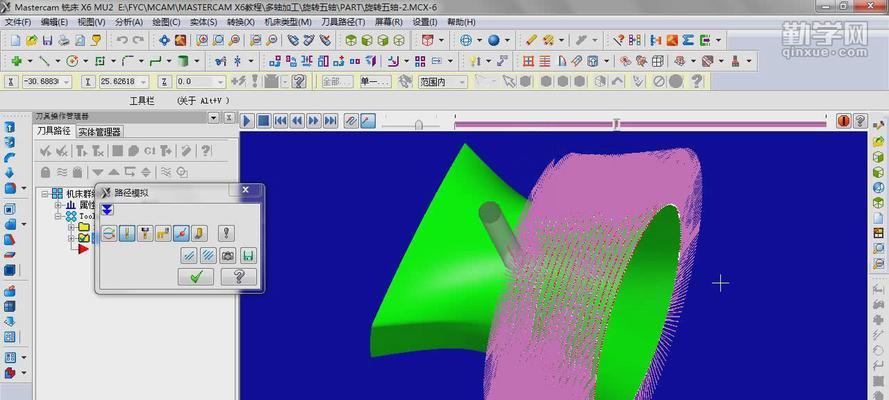Image resolution: width=889 pixels, height=400 pixels.
Task: Switch to 刀具路径 tab
Action: (x=54, y=131)
